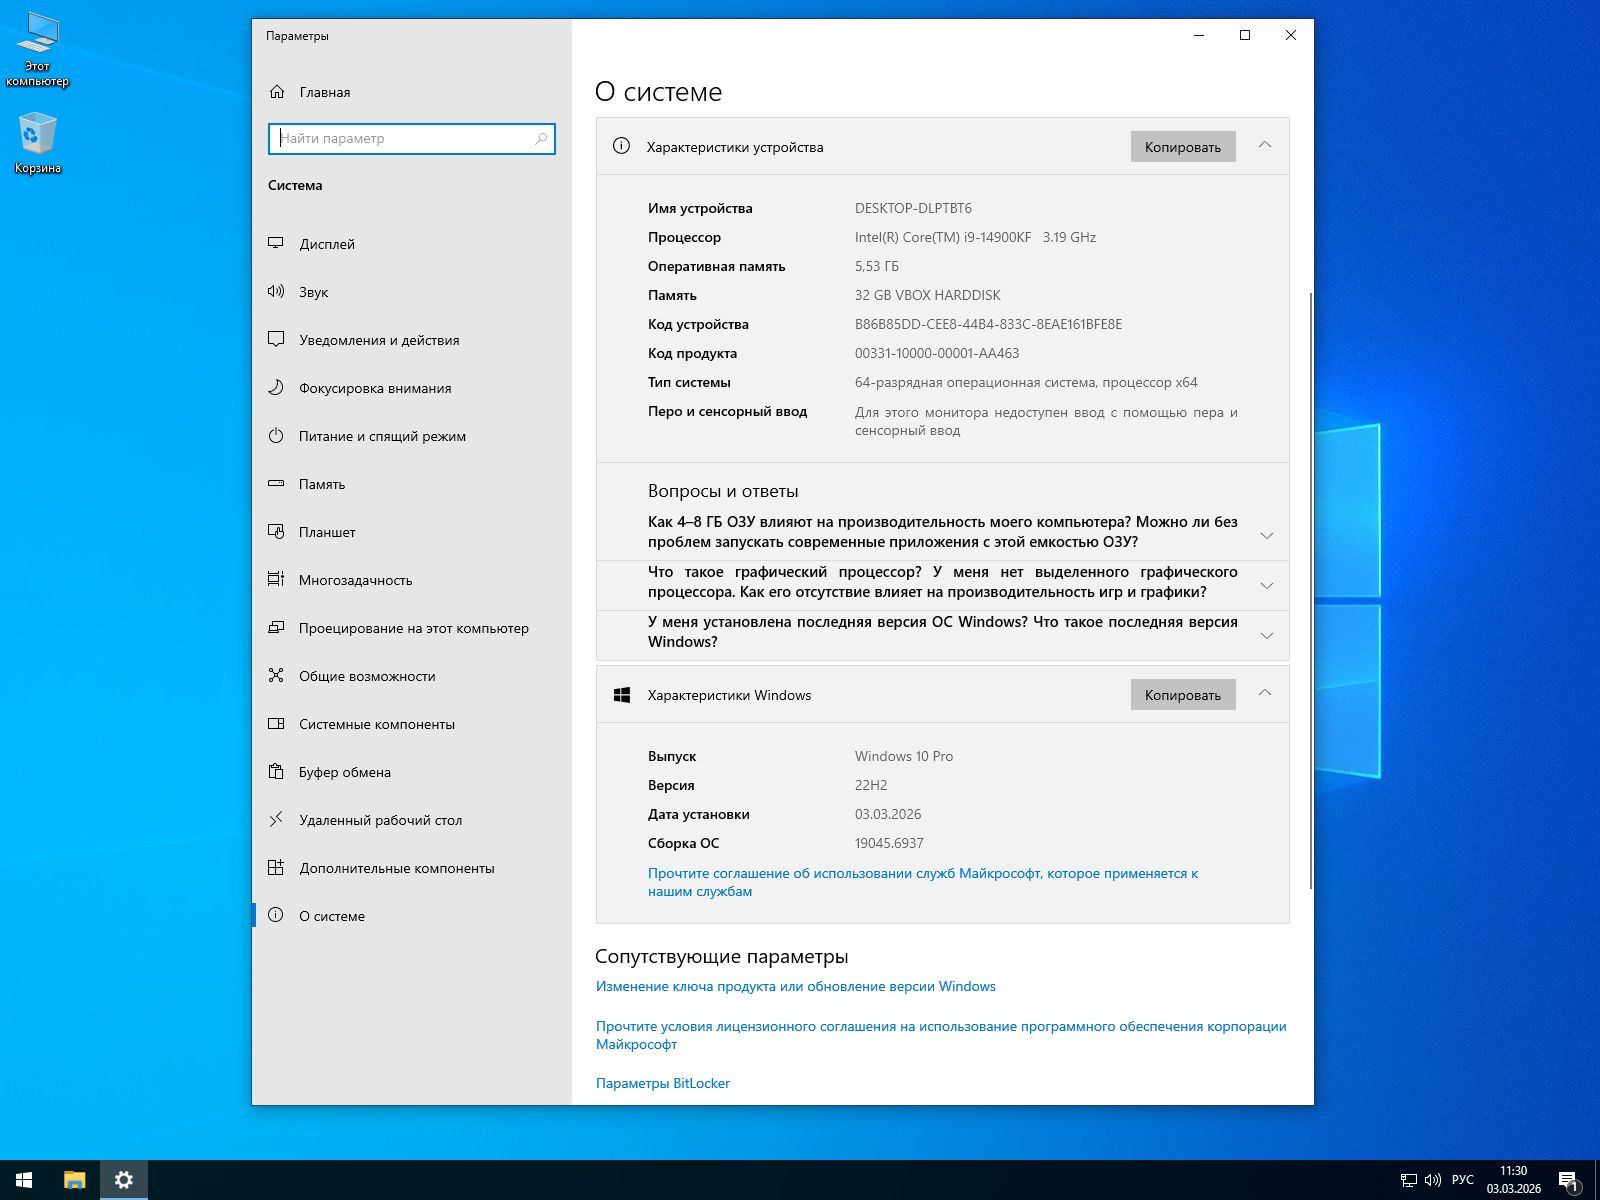Click the Home icon in sidebar
Image resolution: width=1600 pixels, height=1200 pixels.
(277, 91)
